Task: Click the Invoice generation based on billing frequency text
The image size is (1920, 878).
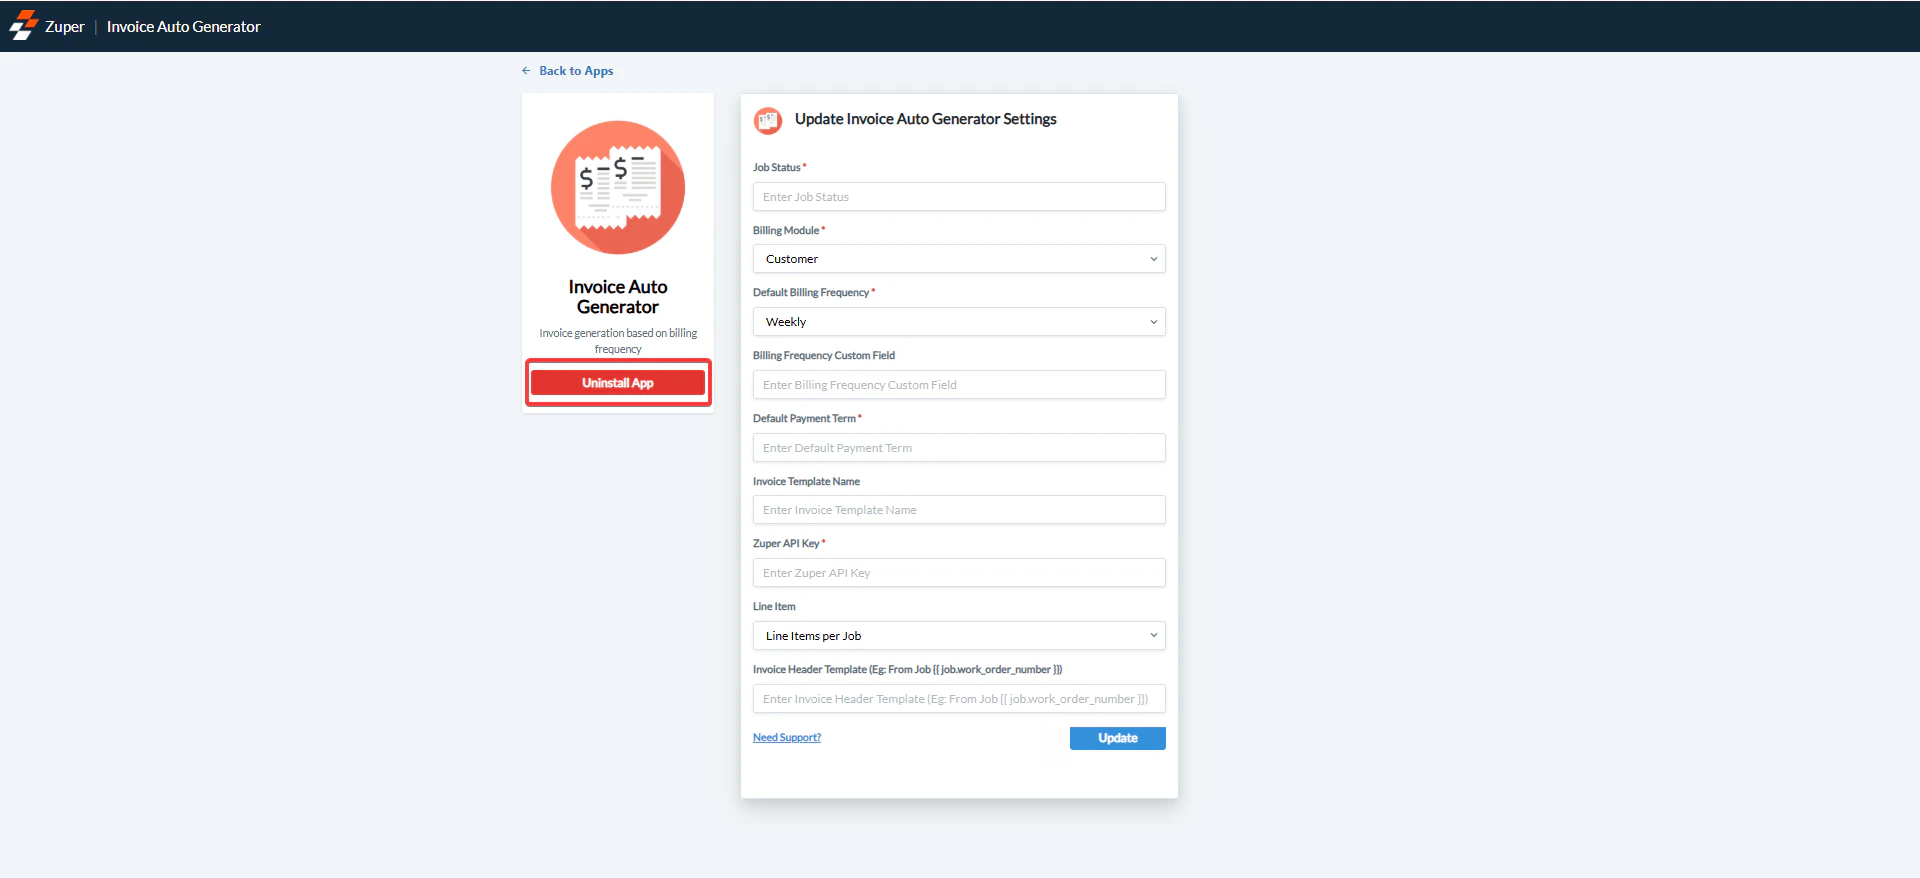Action: [618, 341]
